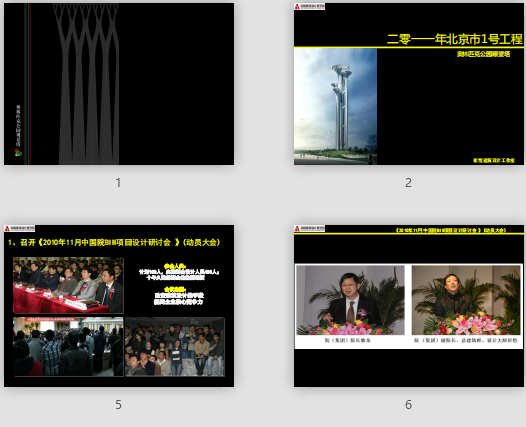Image resolution: width=526 pixels, height=427 pixels.
Task: Select slide 2 thumbnail with tower image
Action: point(409,84)
